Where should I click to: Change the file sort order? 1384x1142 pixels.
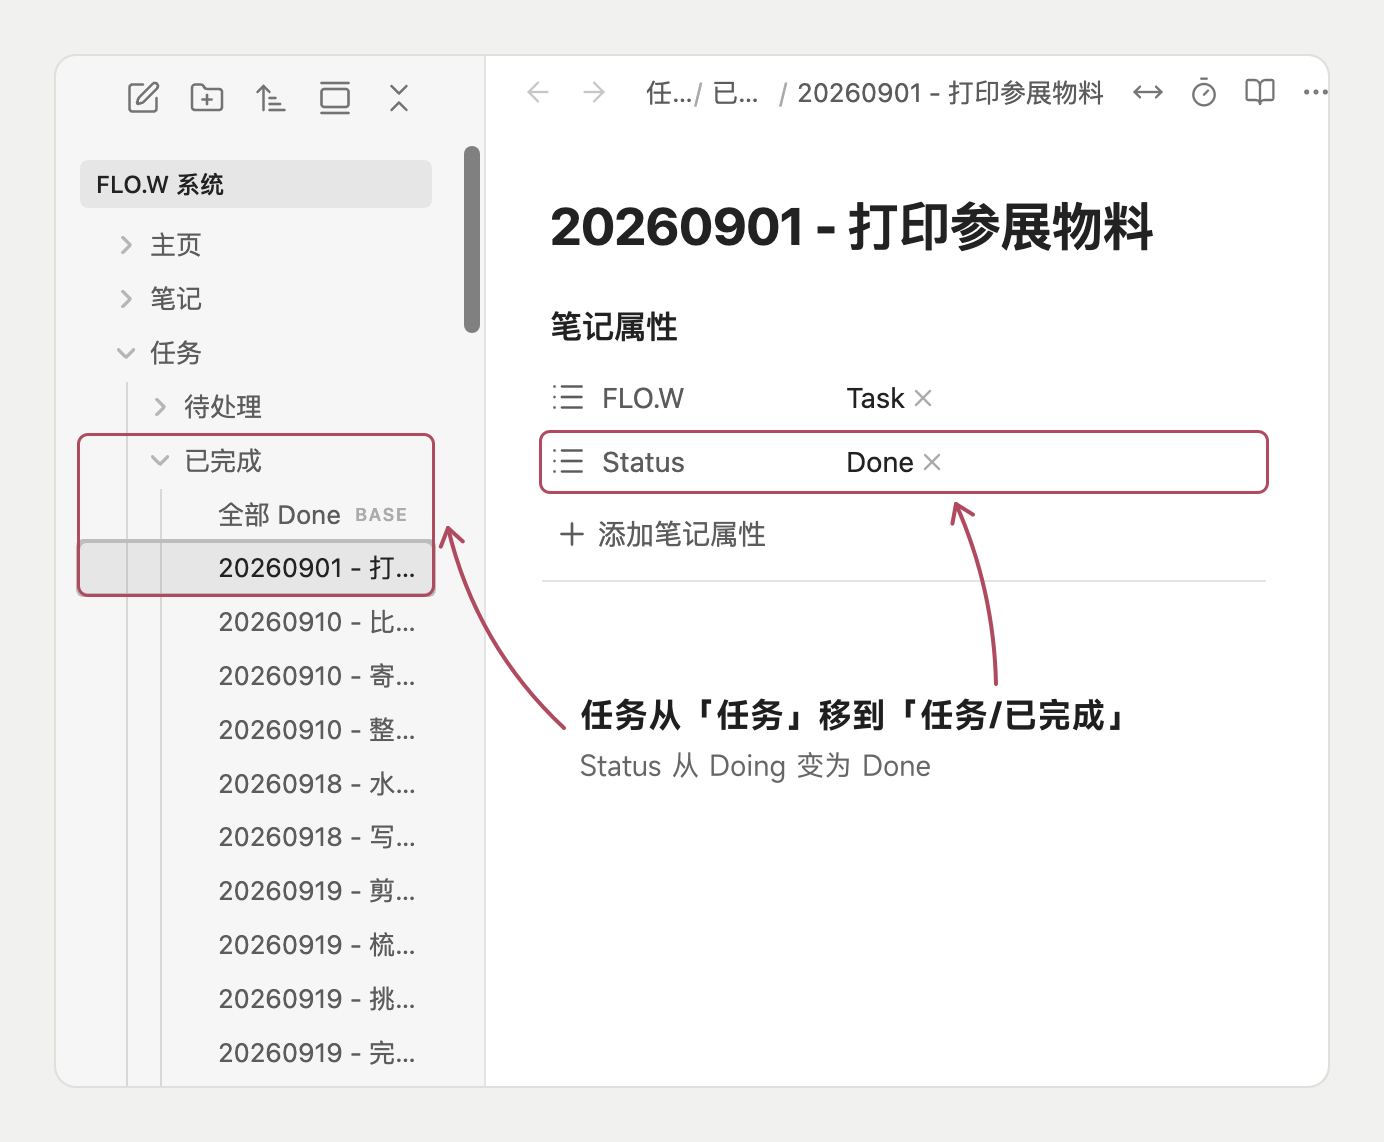pyautogui.click(x=270, y=98)
